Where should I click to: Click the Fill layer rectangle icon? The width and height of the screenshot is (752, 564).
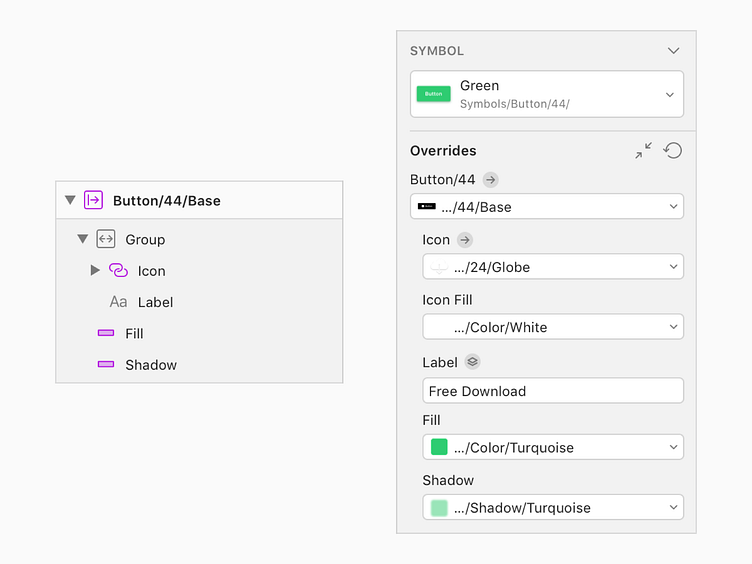click(x=106, y=333)
